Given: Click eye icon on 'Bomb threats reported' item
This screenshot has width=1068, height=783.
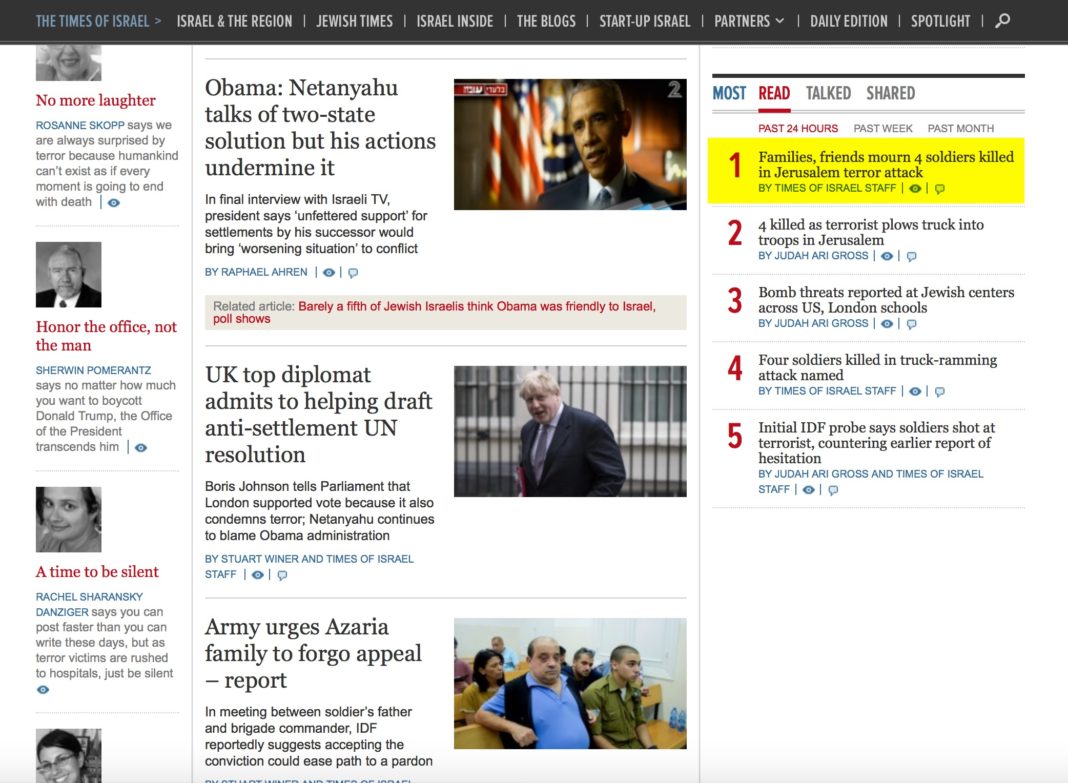Looking at the screenshot, I should [x=887, y=323].
